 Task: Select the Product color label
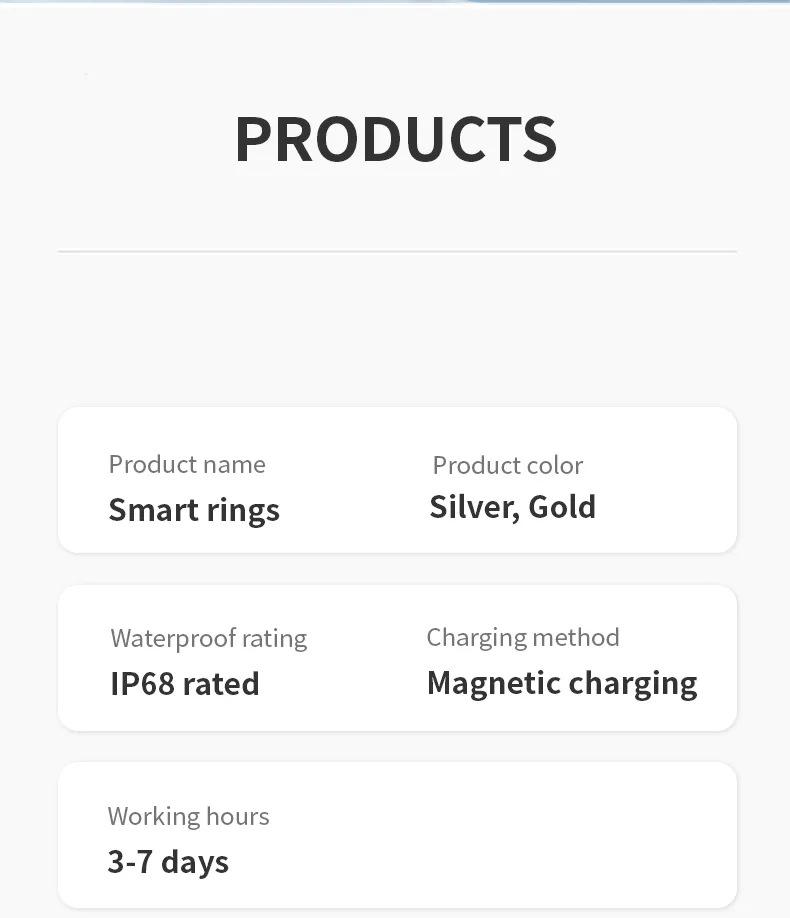(507, 465)
